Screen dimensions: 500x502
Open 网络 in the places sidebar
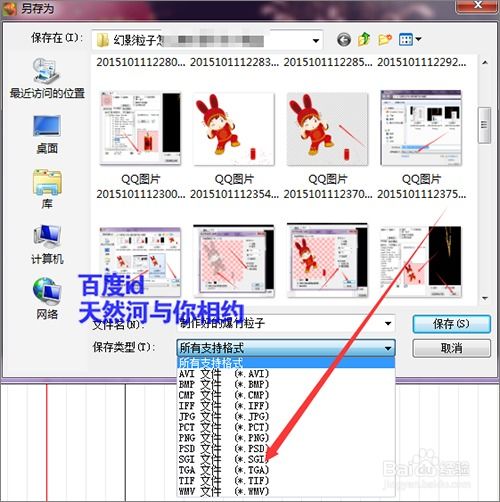47,299
